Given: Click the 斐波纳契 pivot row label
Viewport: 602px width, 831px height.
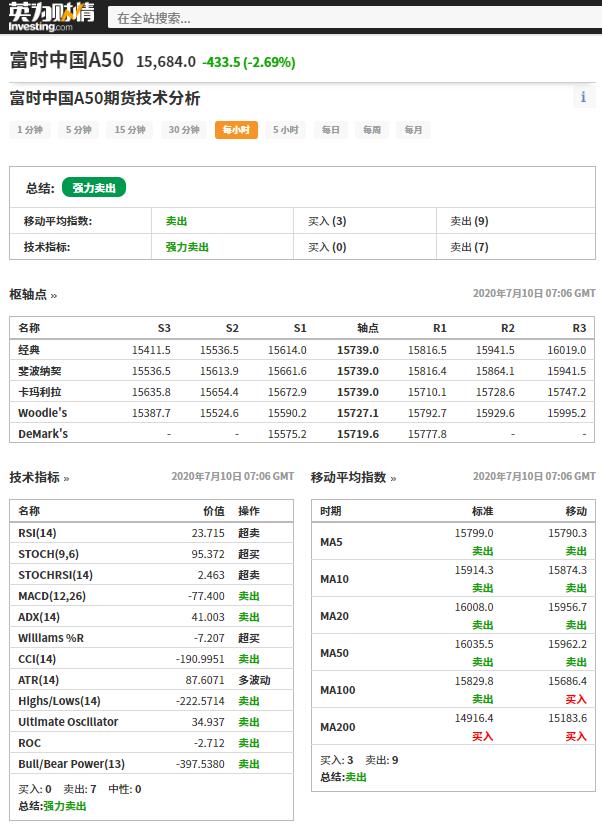Looking at the screenshot, I should 40,371.
